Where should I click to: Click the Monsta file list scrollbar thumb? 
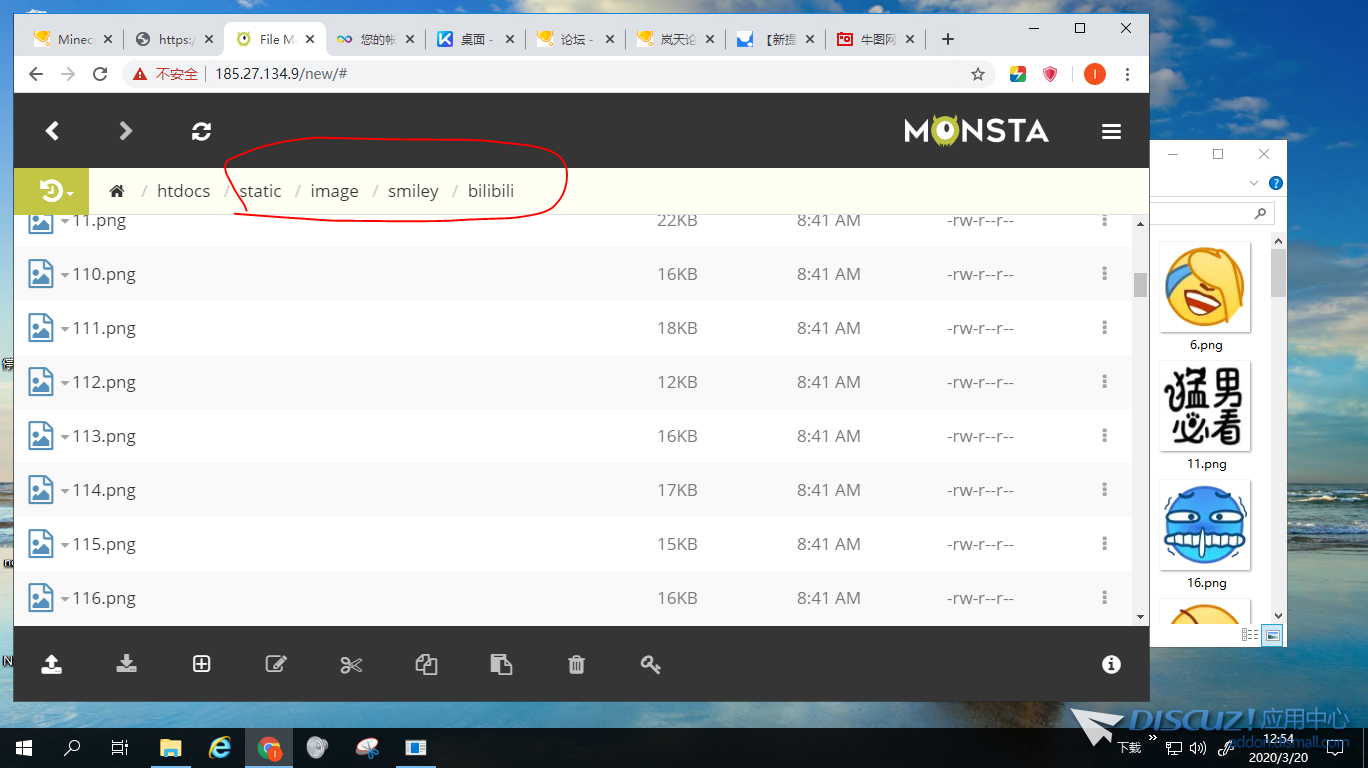1140,284
